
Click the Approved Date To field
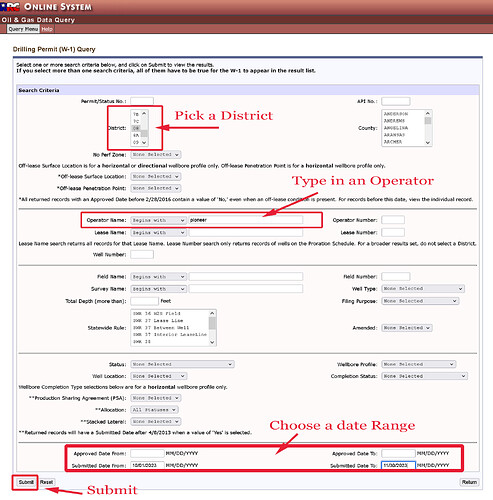(398, 453)
